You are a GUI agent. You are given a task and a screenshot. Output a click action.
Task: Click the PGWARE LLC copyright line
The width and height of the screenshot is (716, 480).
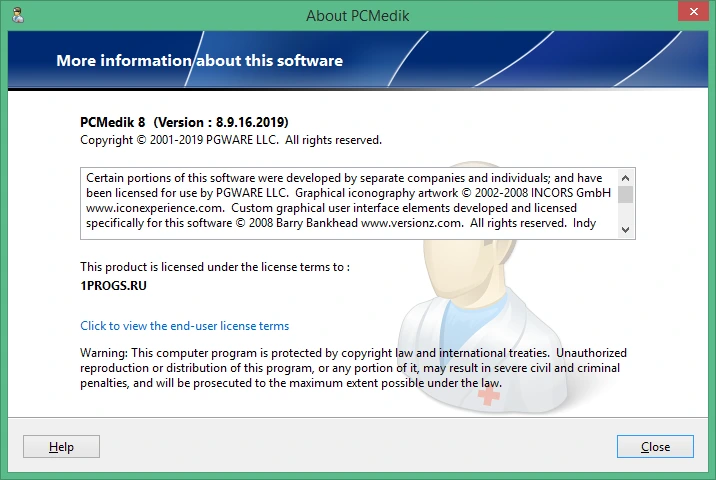point(231,140)
